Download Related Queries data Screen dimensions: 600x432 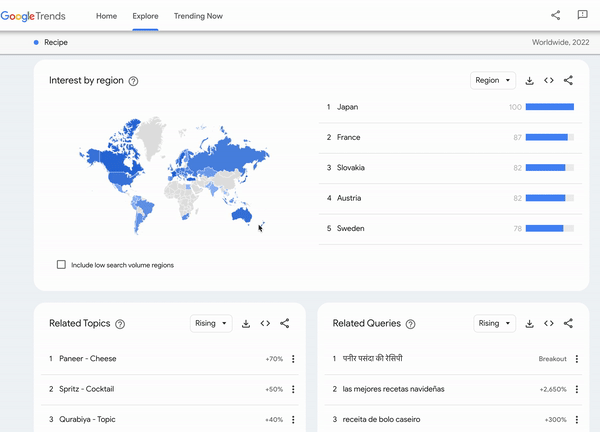(x=529, y=324)
